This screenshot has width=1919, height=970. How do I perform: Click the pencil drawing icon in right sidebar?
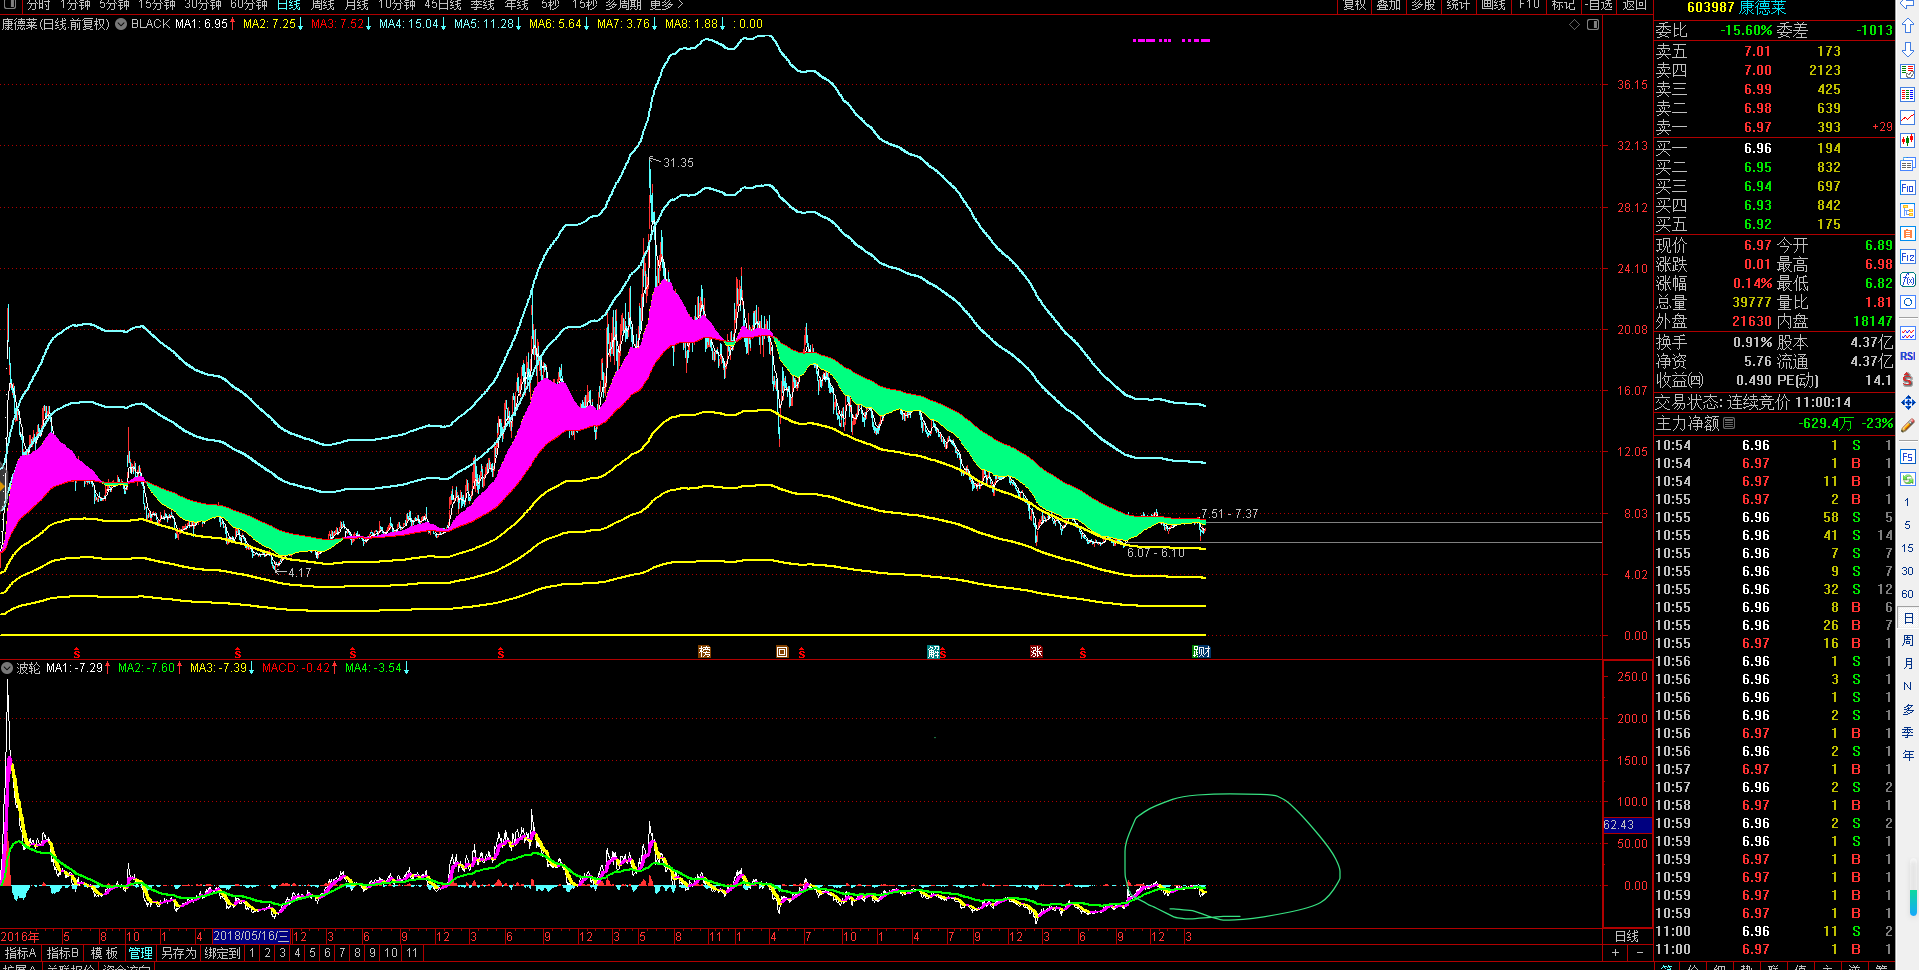pos(1908,426)
